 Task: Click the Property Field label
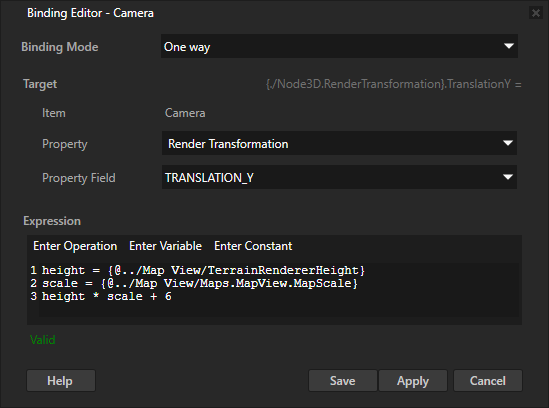point(79,178)
